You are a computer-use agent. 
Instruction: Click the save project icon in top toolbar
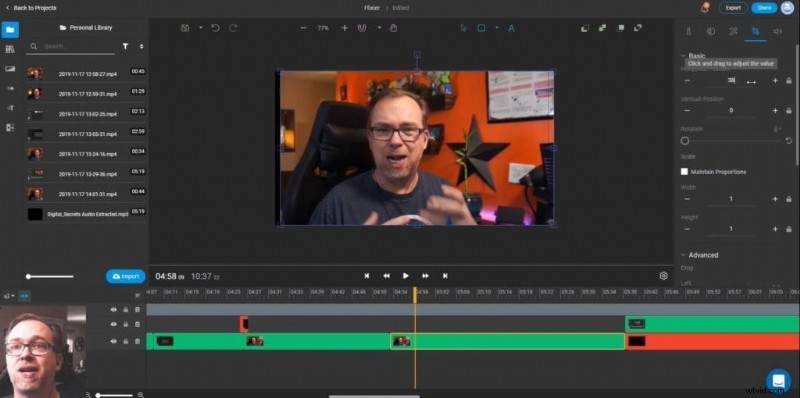[x=185, y=28]
